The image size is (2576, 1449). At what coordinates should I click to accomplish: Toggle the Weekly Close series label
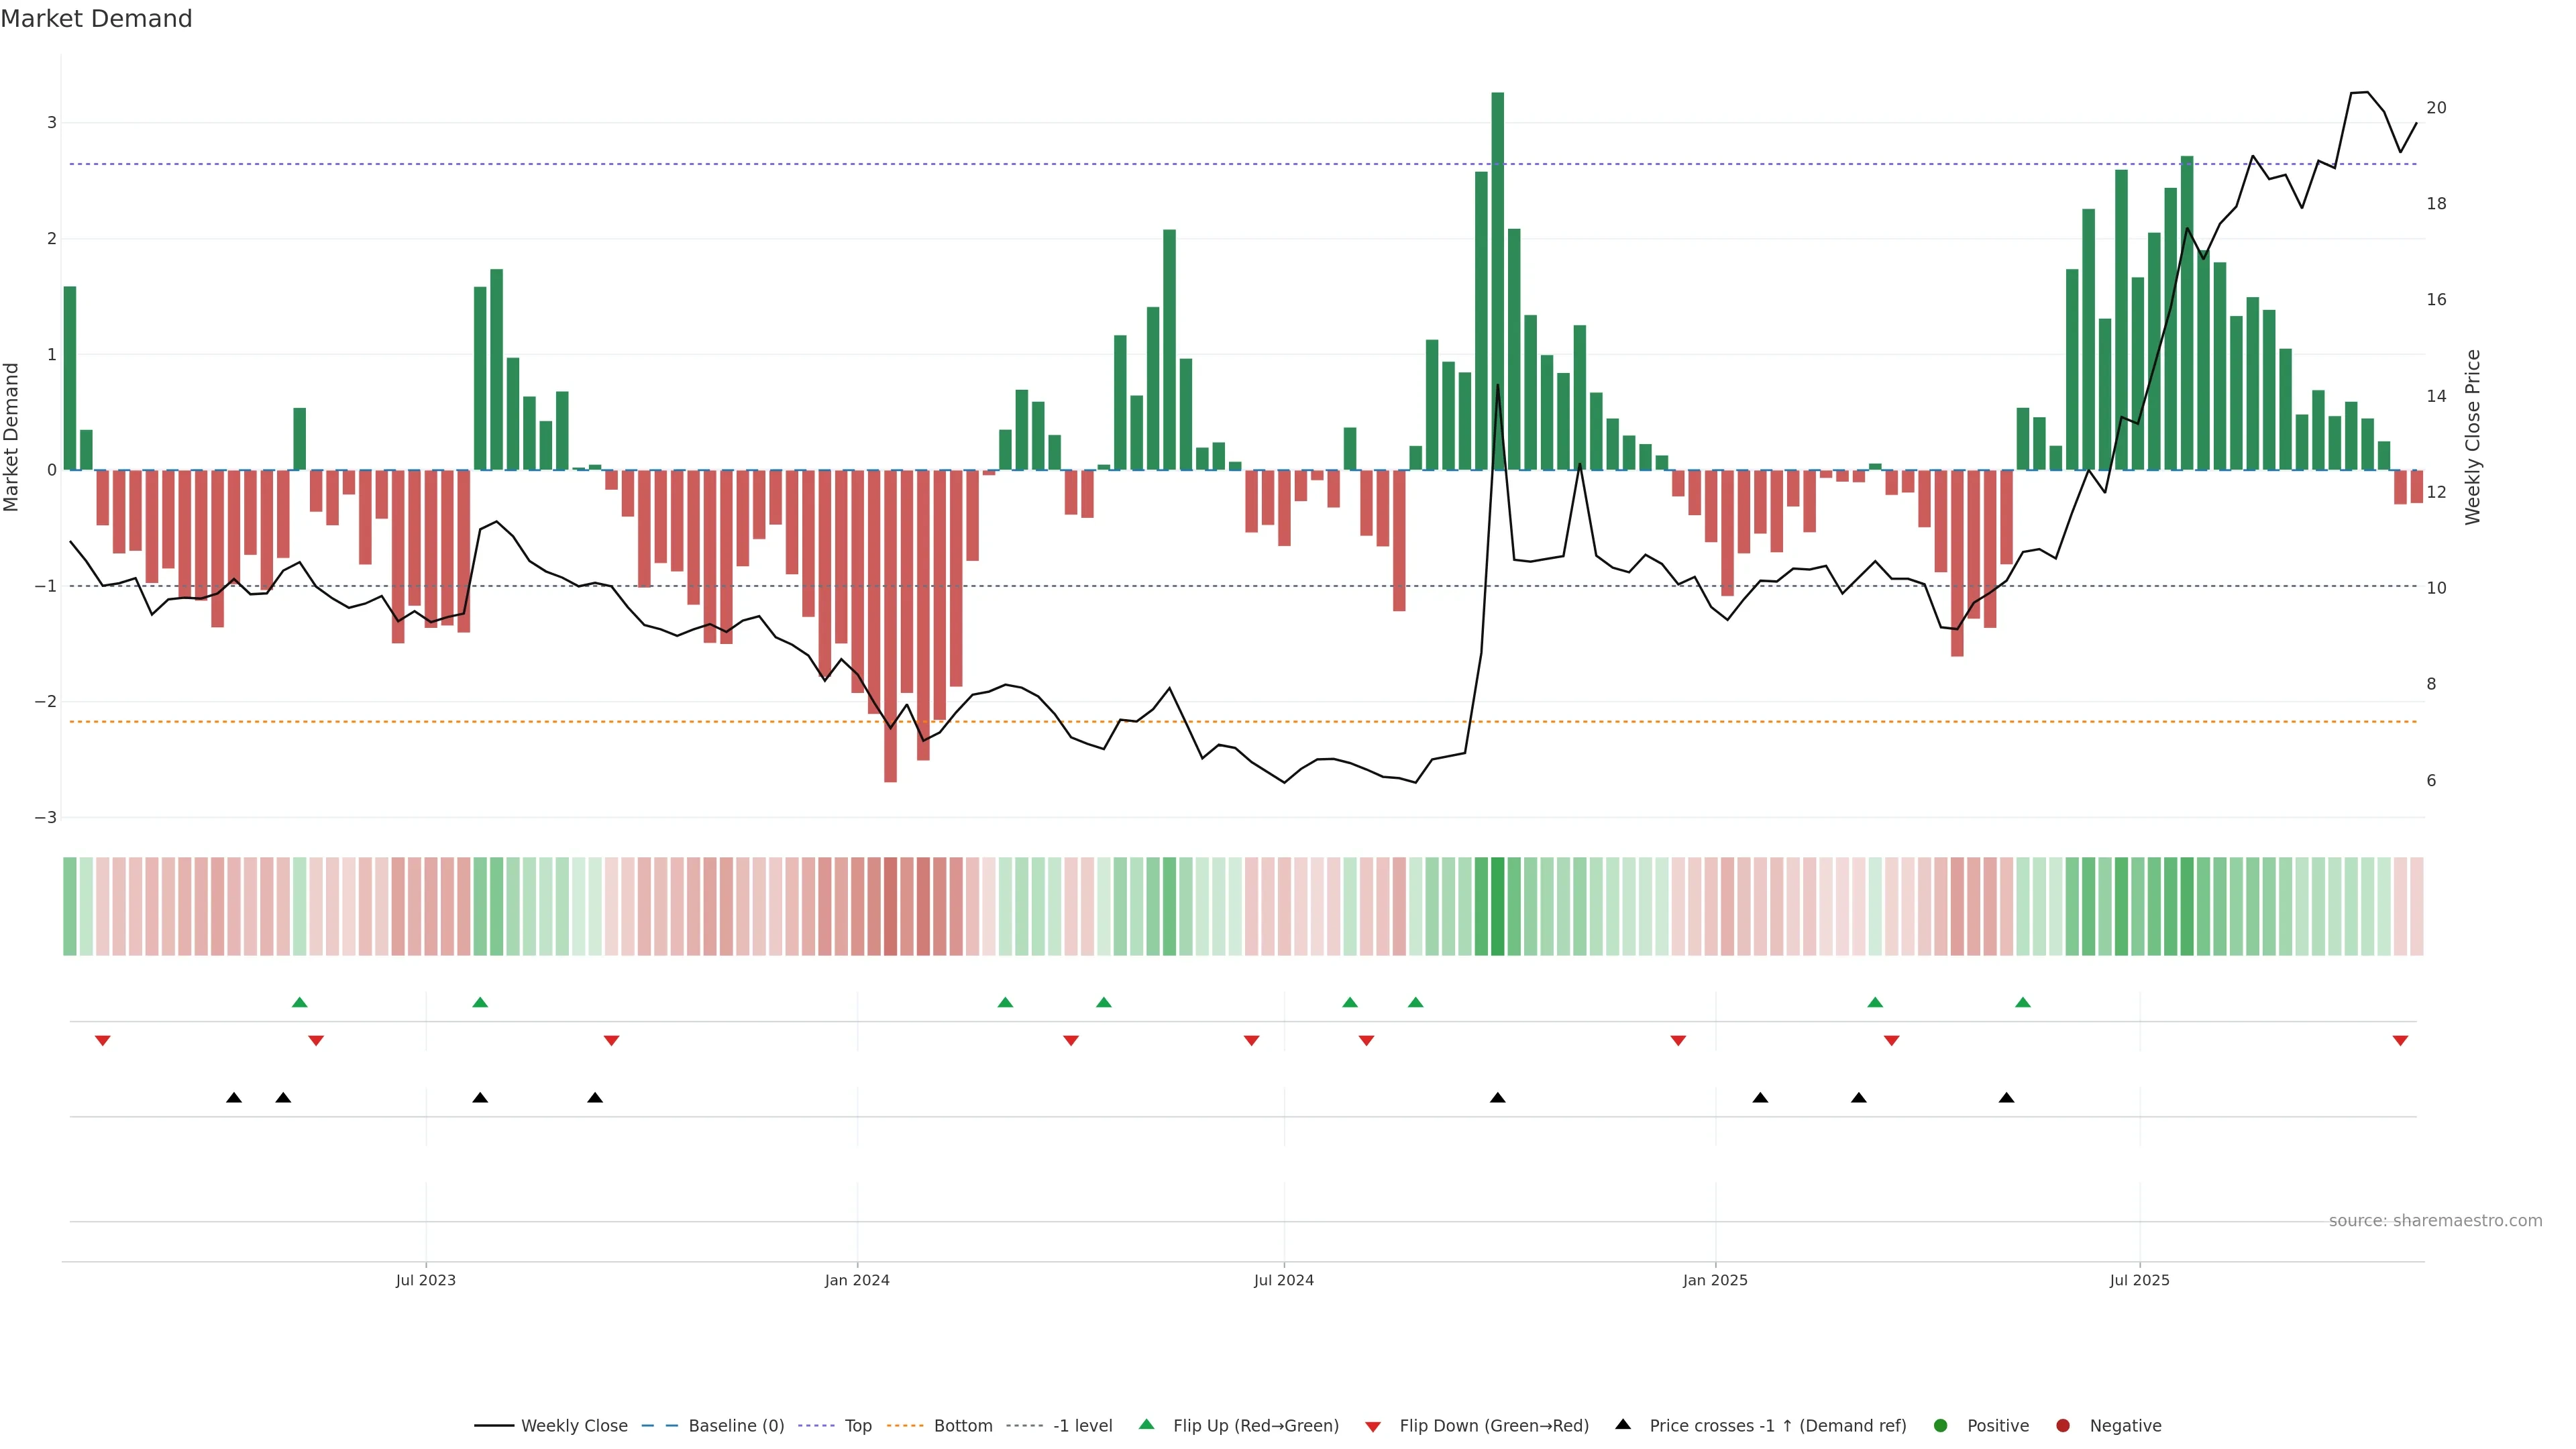coord(574,1425)
